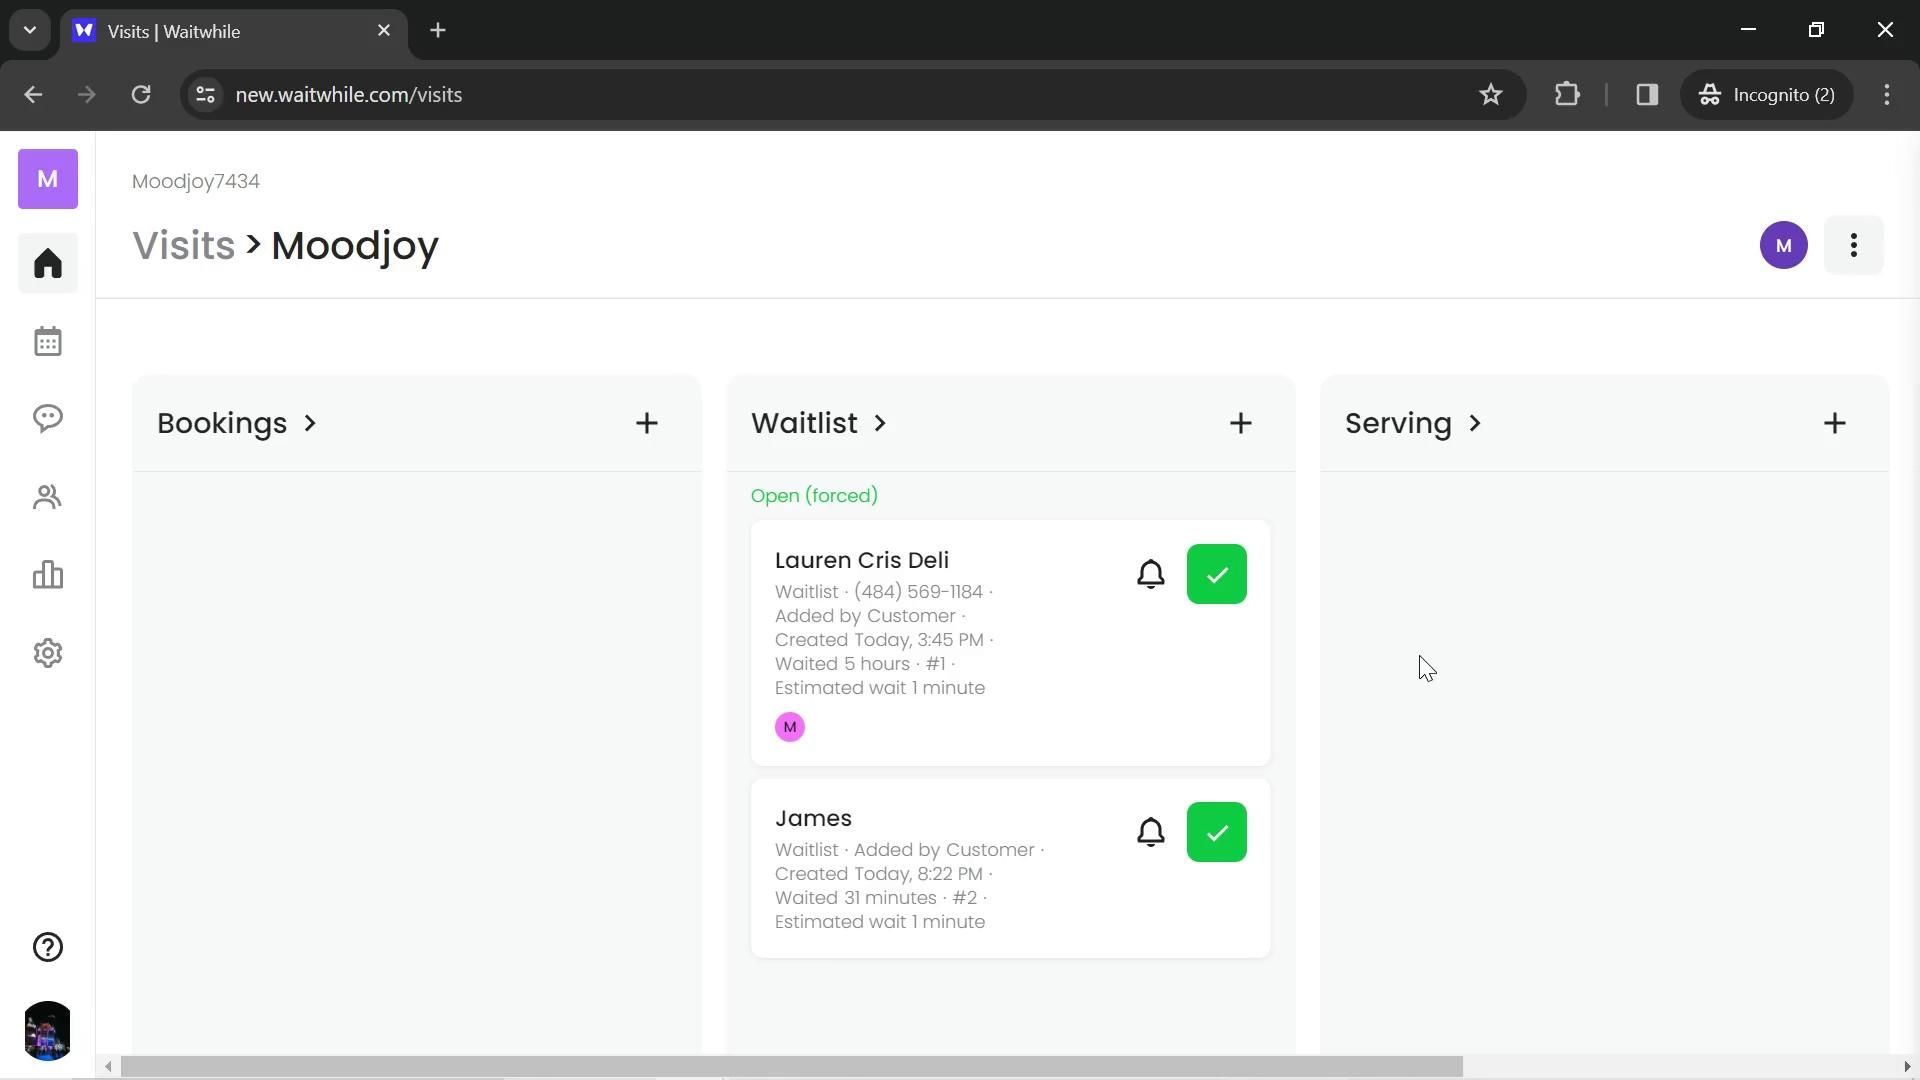Open the messages chat bubble icon
This screenshot has width=1920, height=1080.
tap(47, 418)
